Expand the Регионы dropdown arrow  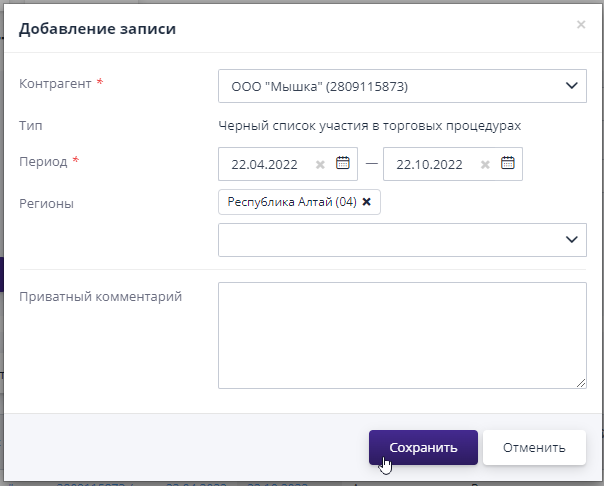coord(571,239)
